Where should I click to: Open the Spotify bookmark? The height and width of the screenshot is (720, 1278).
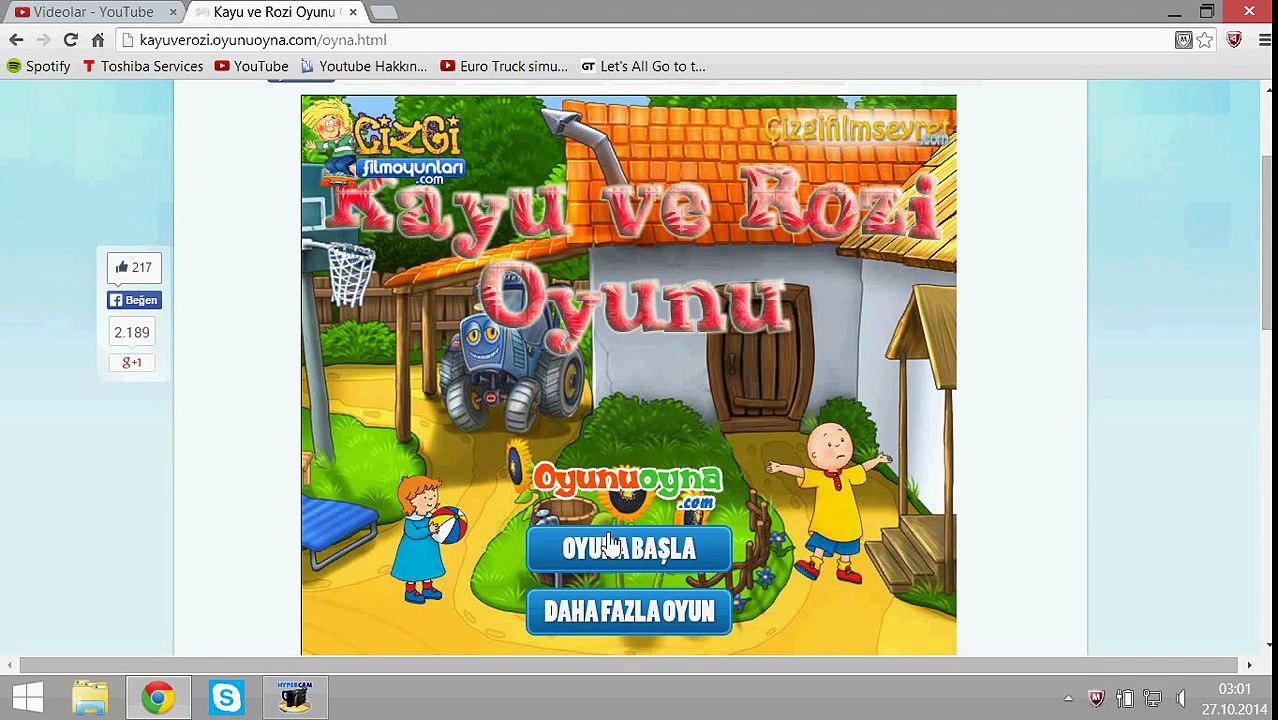click(x=38, y=66)
